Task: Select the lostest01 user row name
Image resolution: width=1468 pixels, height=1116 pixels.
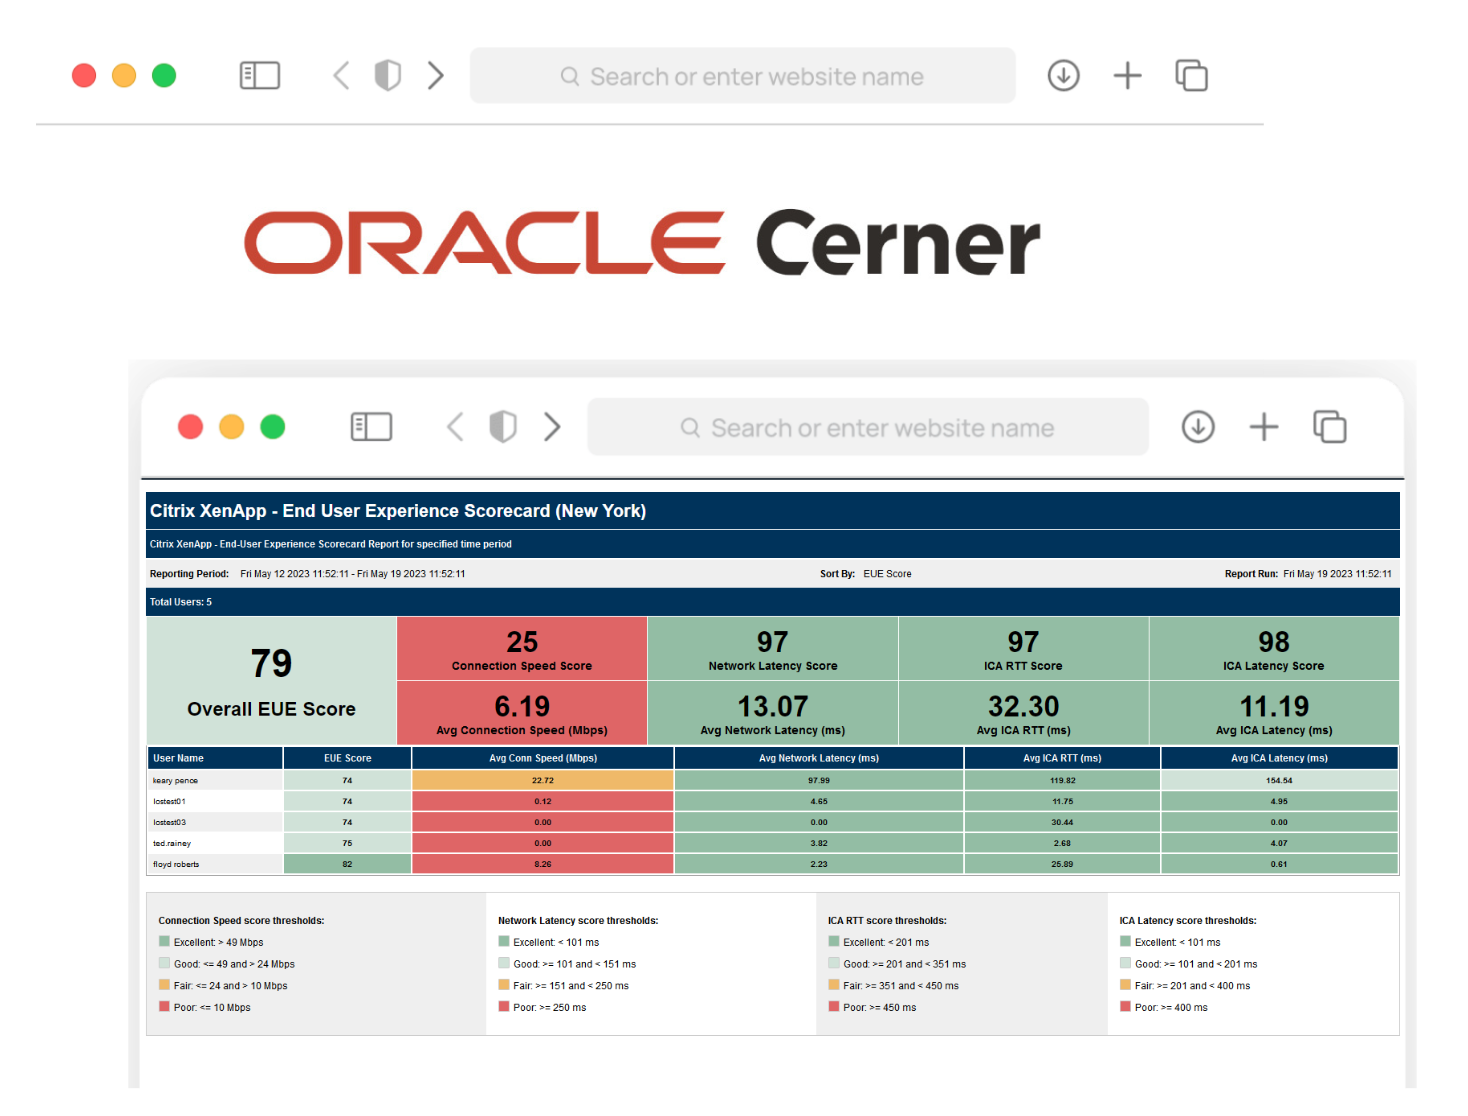Action: click(x=169, y=801)
